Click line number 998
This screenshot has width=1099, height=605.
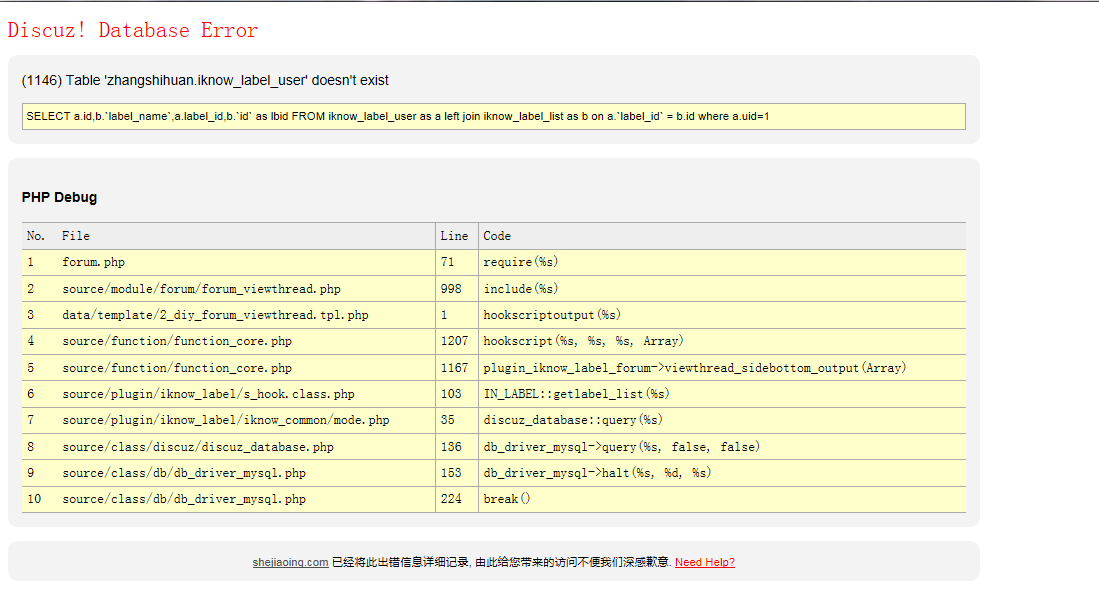point(451,289)
